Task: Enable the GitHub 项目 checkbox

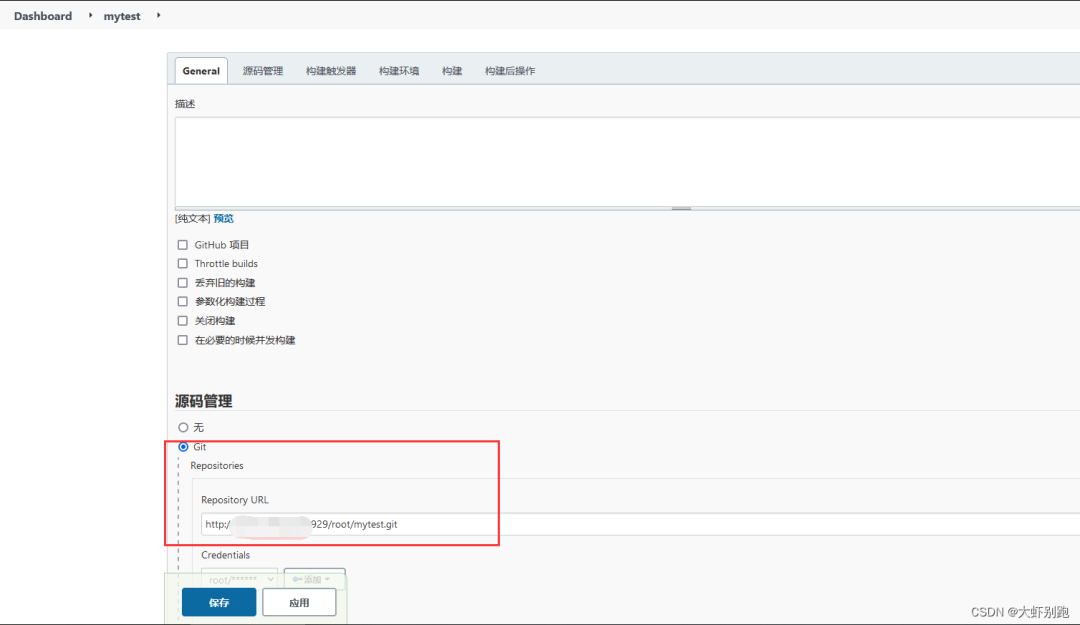Action: [182, 245]
